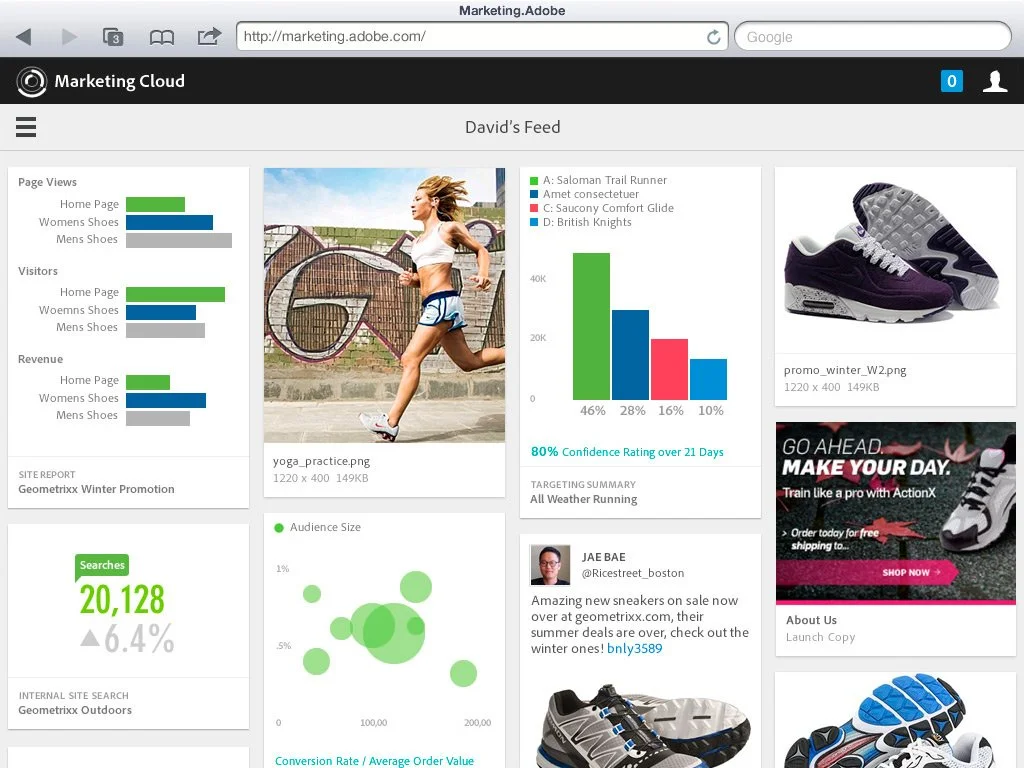Click the red Saucony Comfort Glide legend swatch
This screenshot has height=768, width=1024.
534,208
